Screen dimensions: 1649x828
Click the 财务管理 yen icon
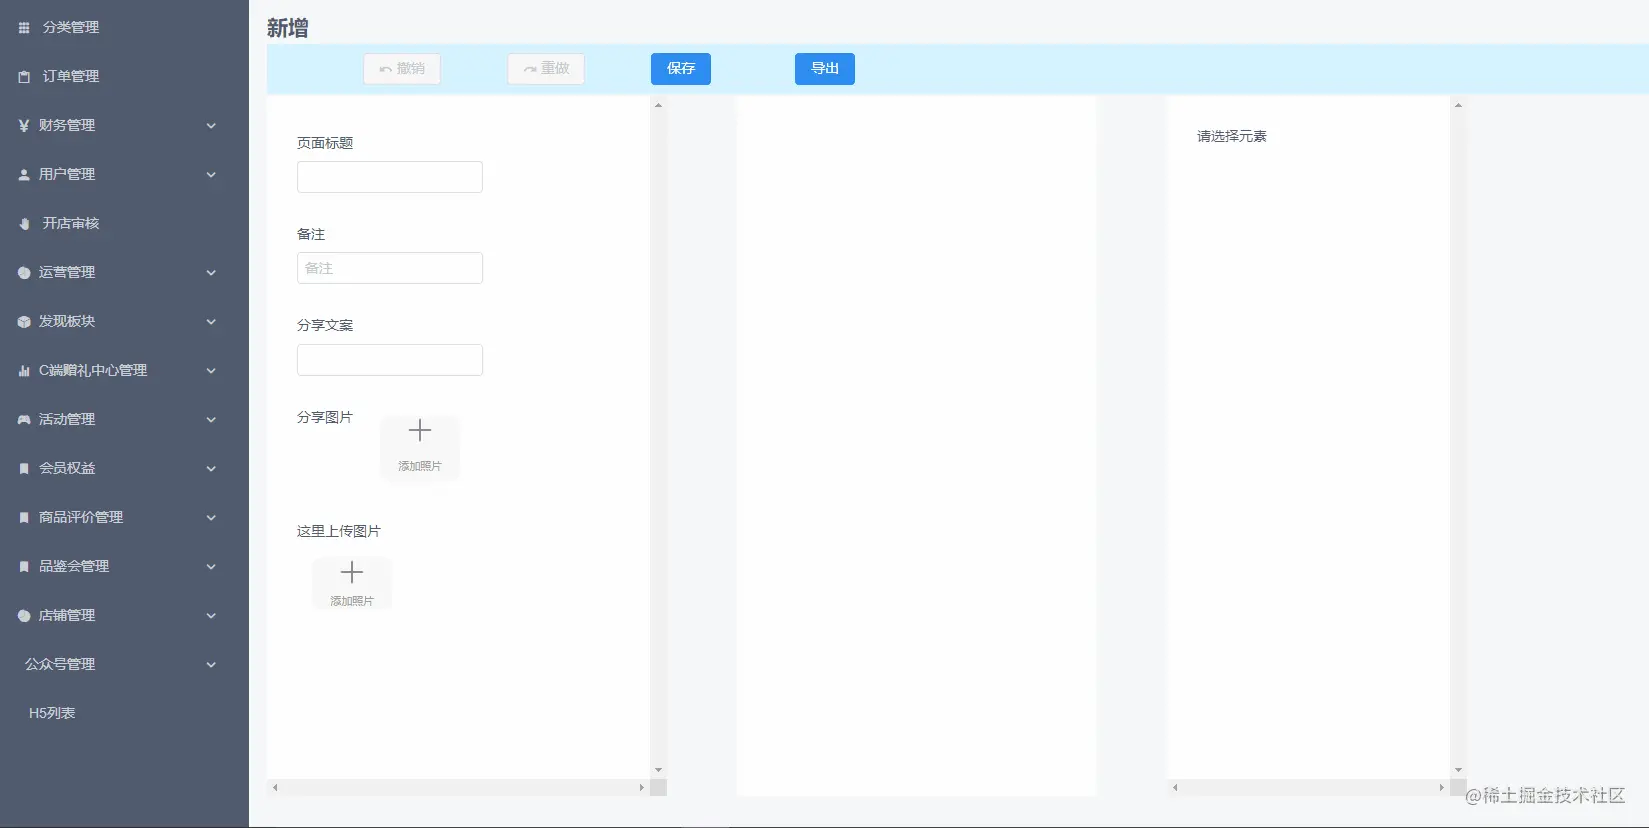(24, 126)
